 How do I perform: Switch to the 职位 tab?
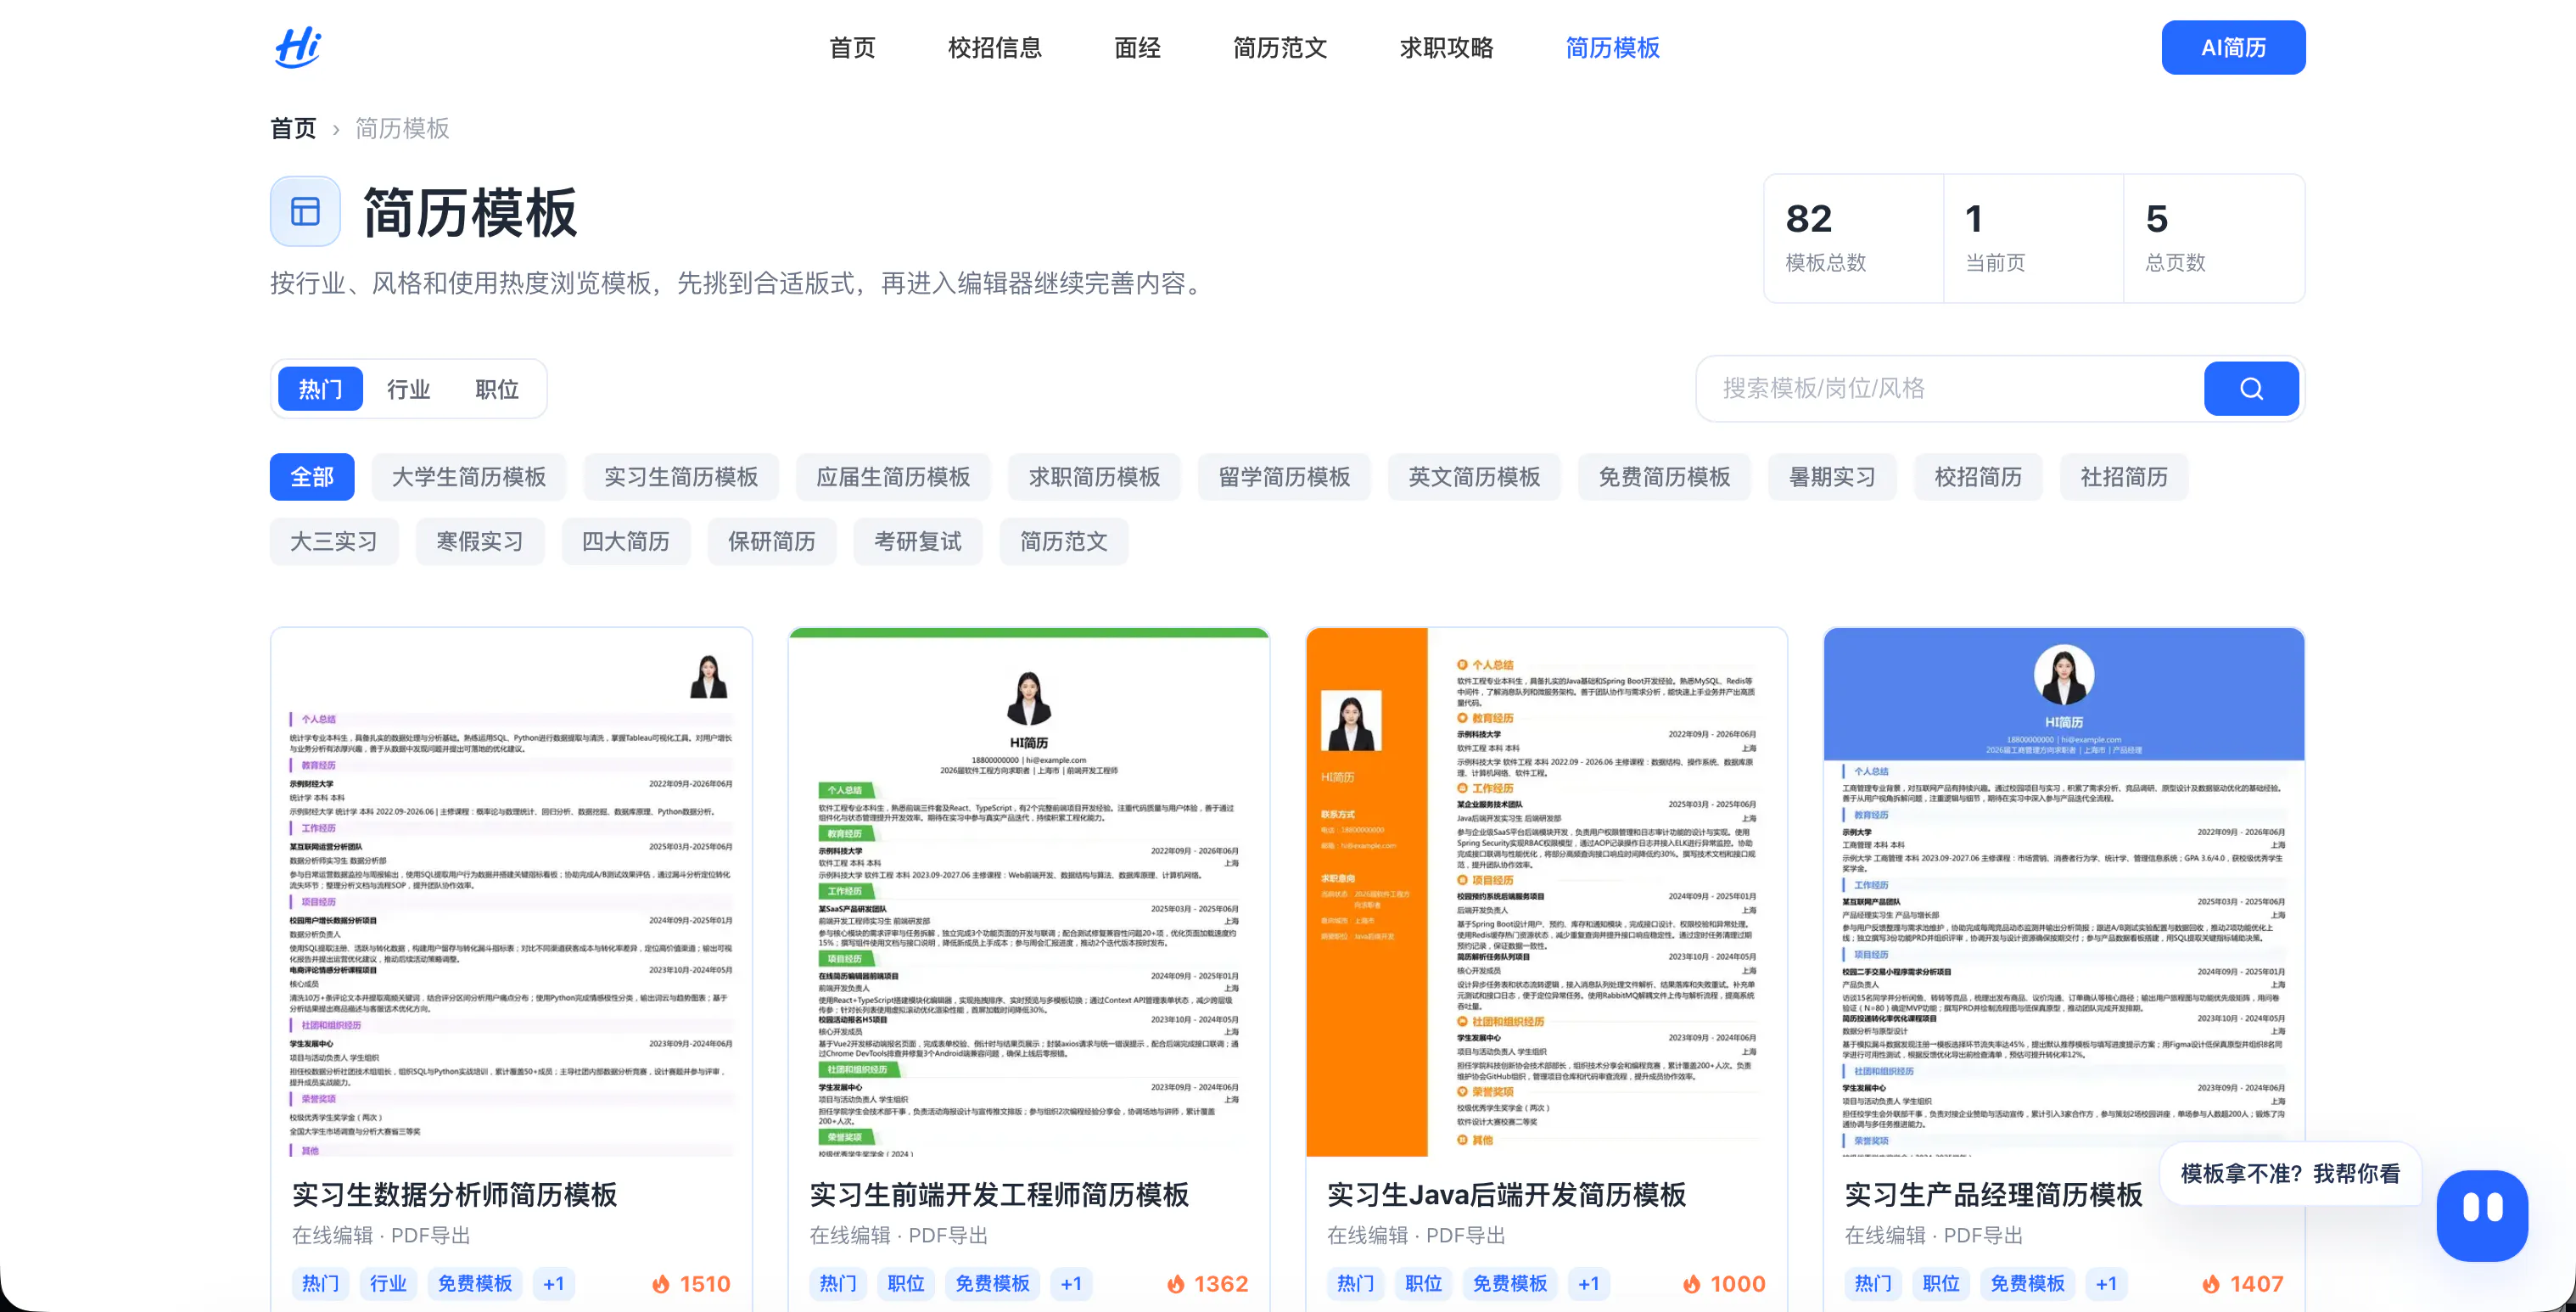pyautogui.click(x=496, y=388)
